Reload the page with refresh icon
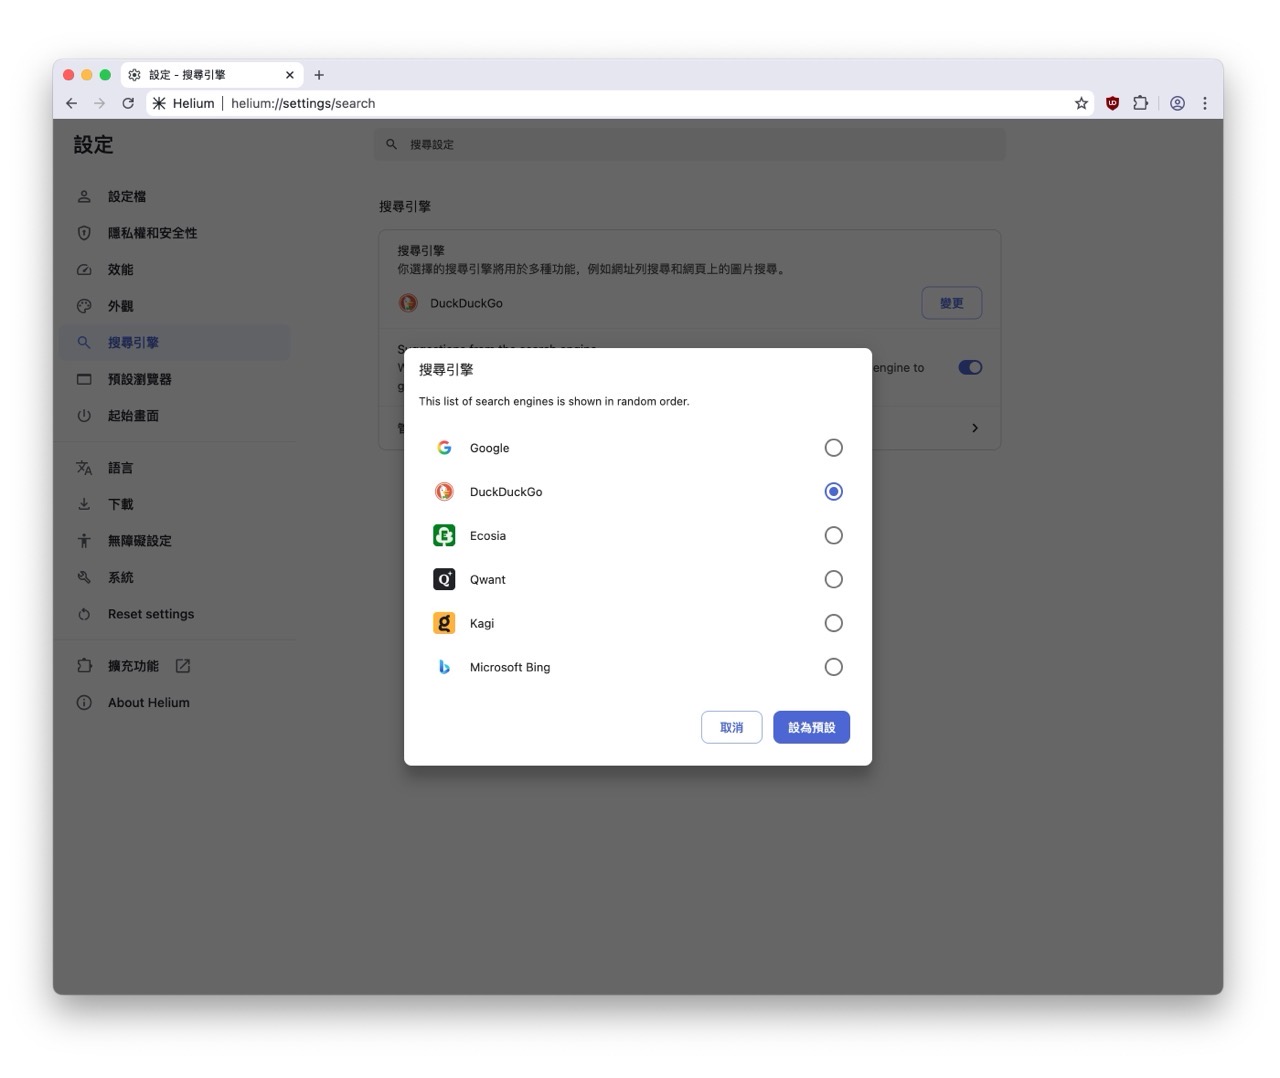The width and height of the screenshot is (1280, 1078). pos(128,103)
